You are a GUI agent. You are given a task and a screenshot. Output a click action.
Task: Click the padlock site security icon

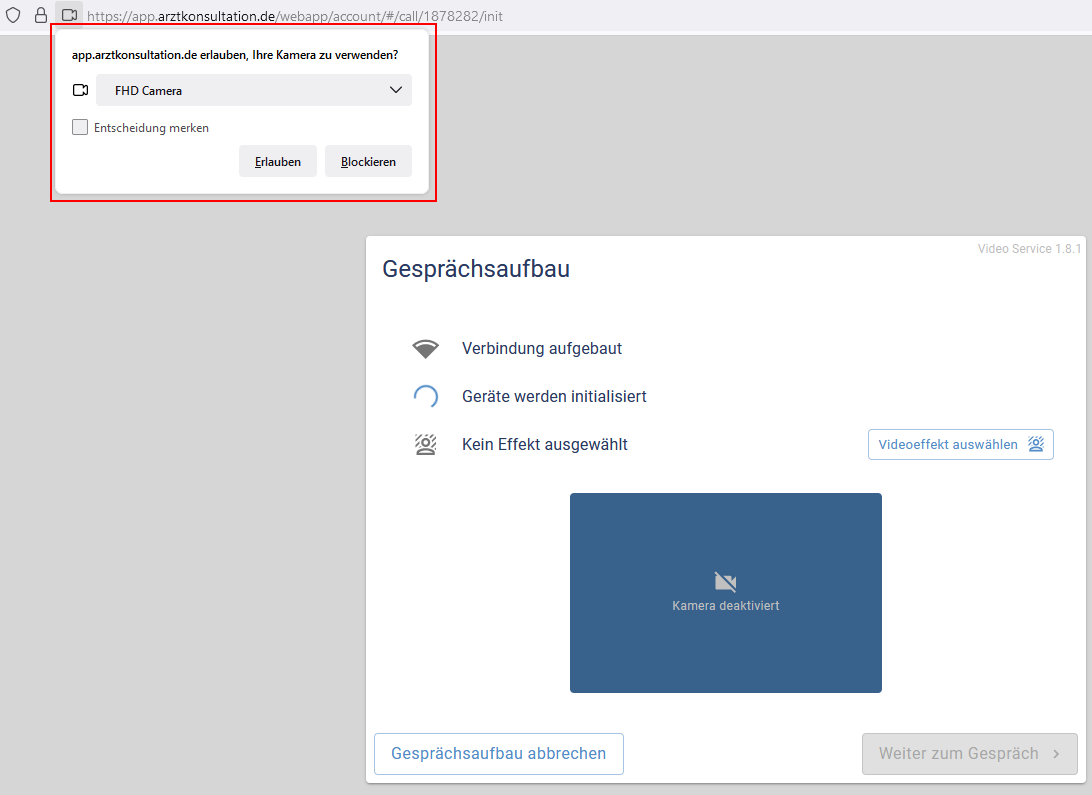pos(41,16)
